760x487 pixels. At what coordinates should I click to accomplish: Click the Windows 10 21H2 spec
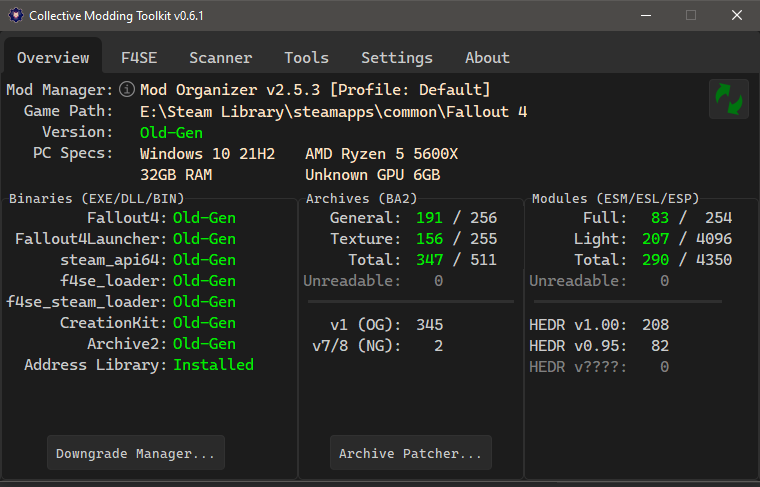(x=207, y=154)
